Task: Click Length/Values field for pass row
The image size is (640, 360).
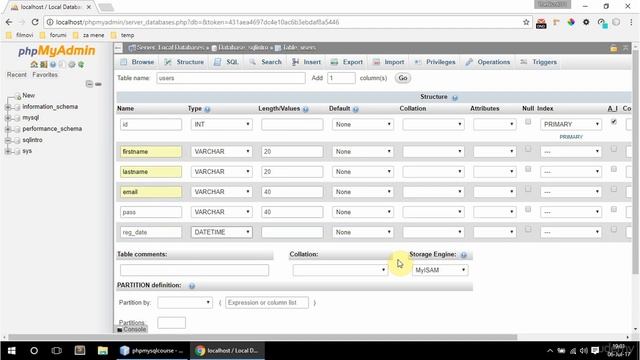Action: click(292, 212)
